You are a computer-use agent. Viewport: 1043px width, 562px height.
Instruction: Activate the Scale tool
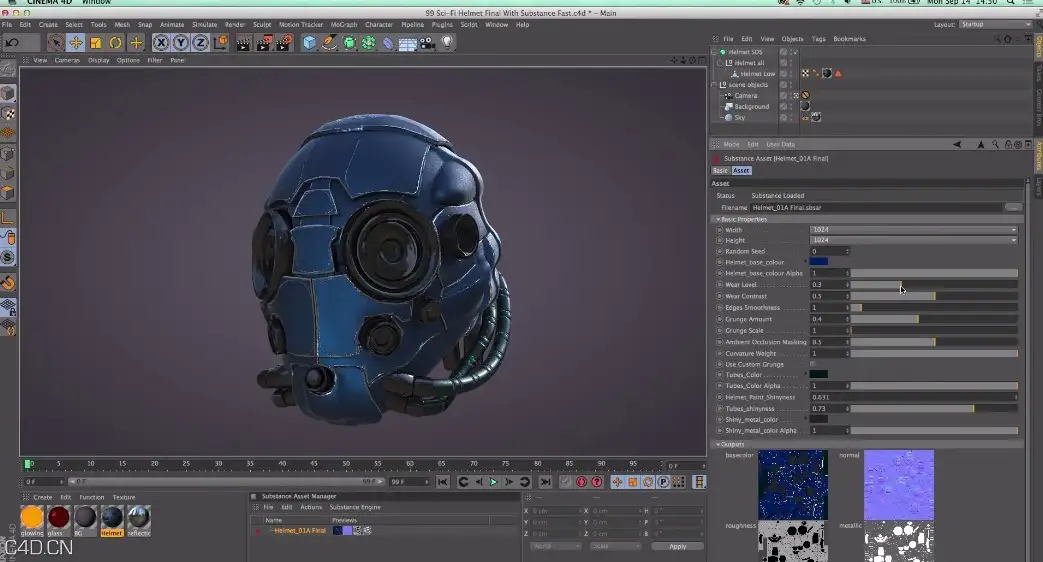pyautogui.click(x=96, y=43)
